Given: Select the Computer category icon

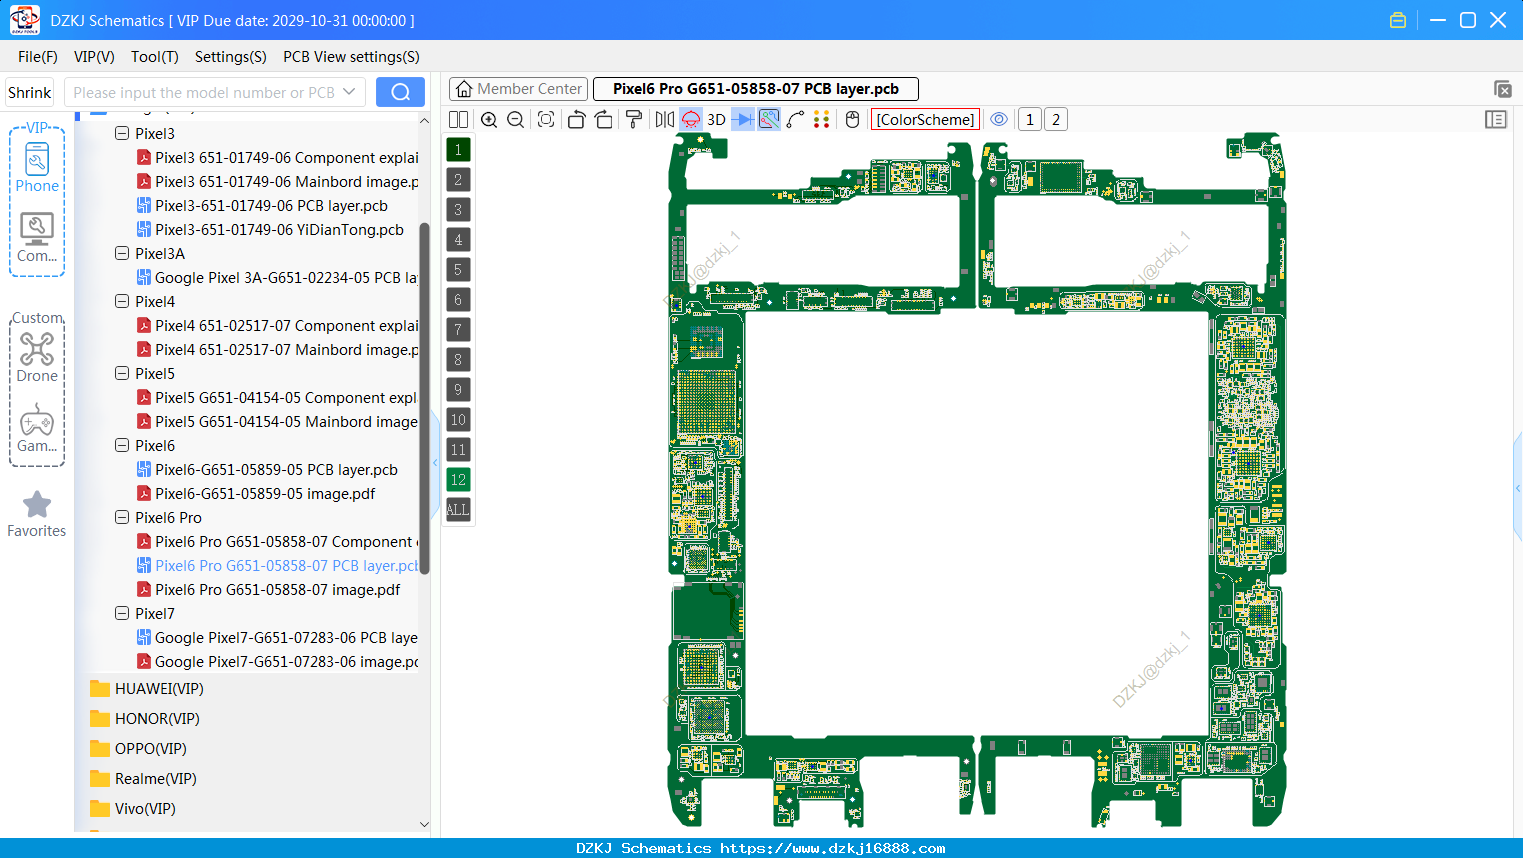Looking at the screenshot, I should click(x=37, y=238).
